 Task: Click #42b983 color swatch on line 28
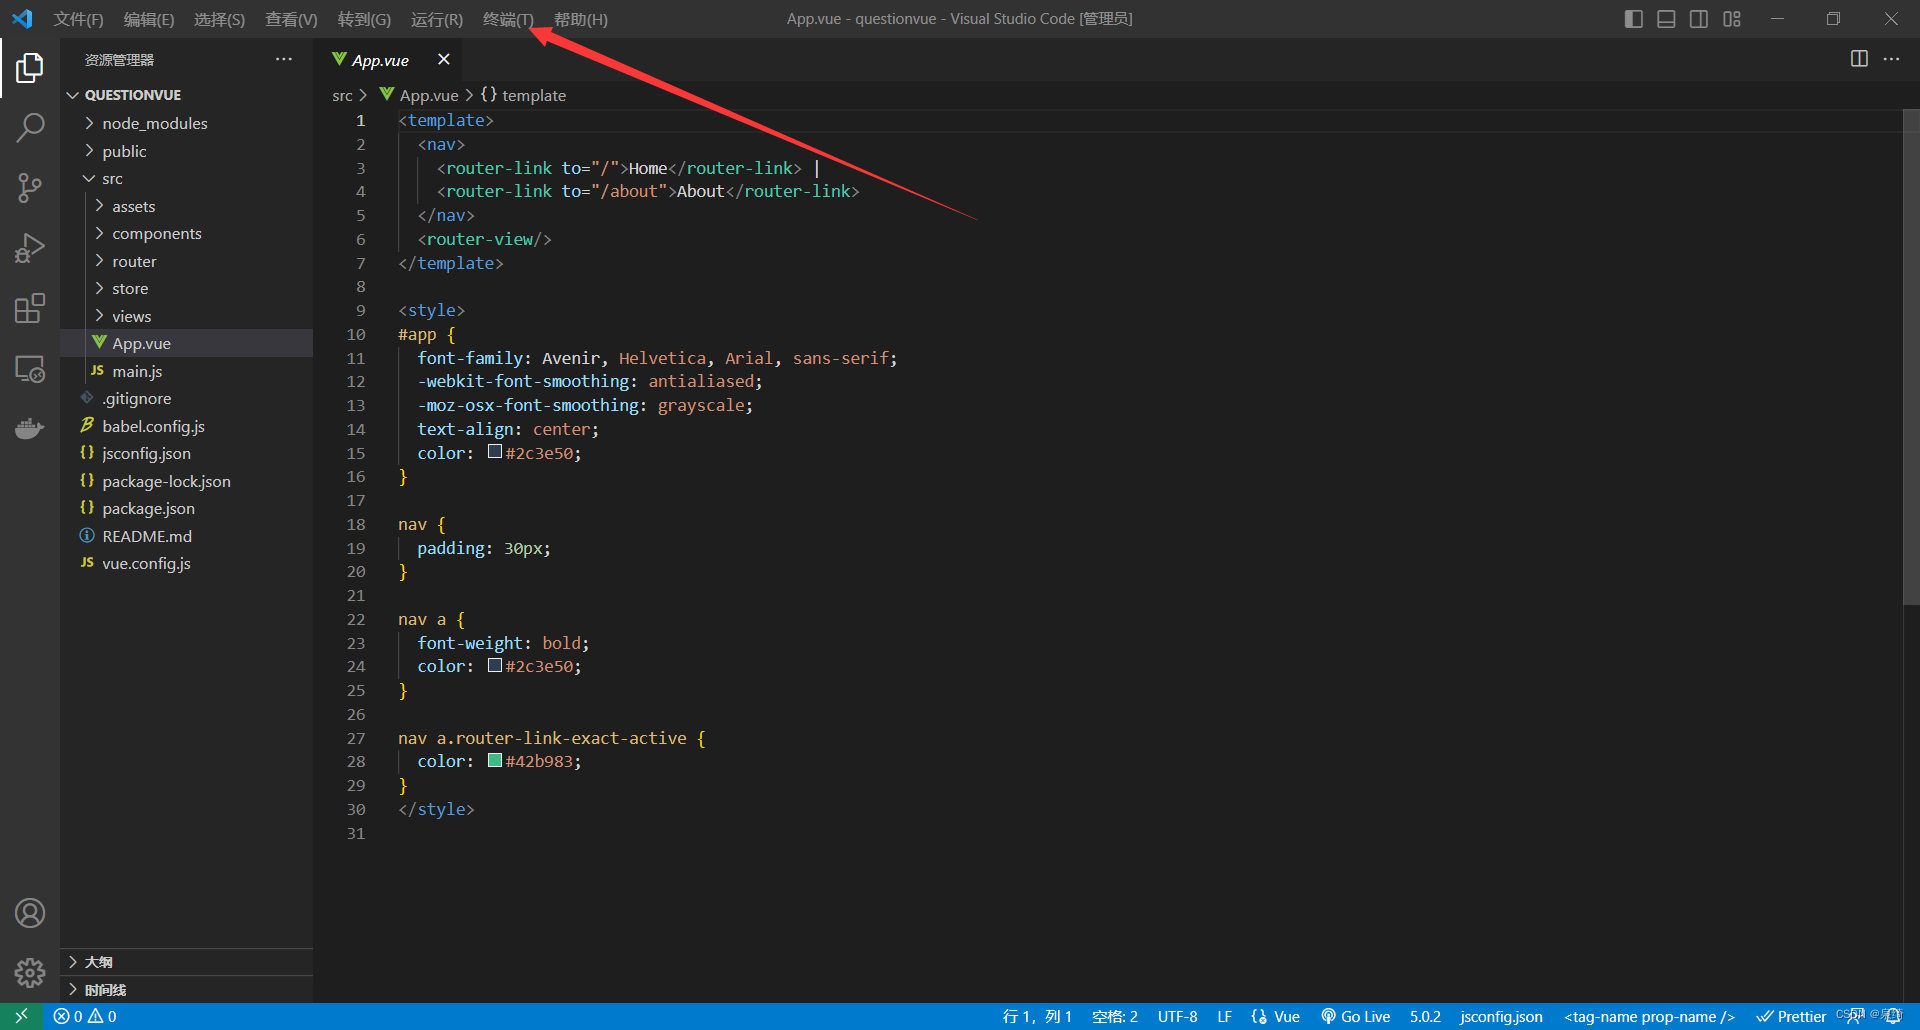(x=495, y=760)
